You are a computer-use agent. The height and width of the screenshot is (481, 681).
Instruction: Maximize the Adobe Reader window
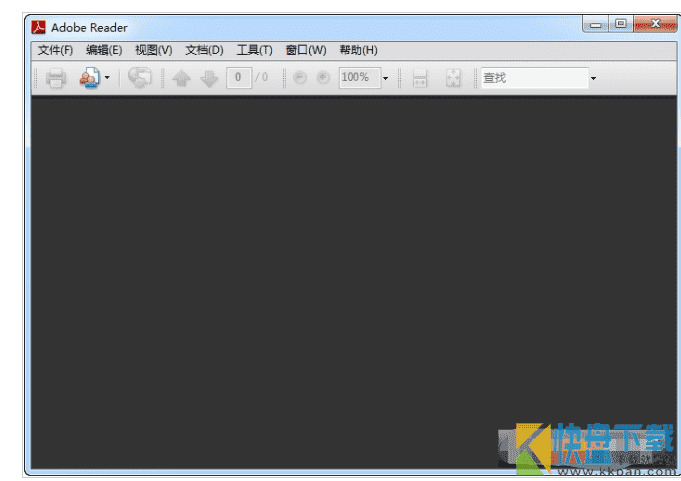click(621, 24)
